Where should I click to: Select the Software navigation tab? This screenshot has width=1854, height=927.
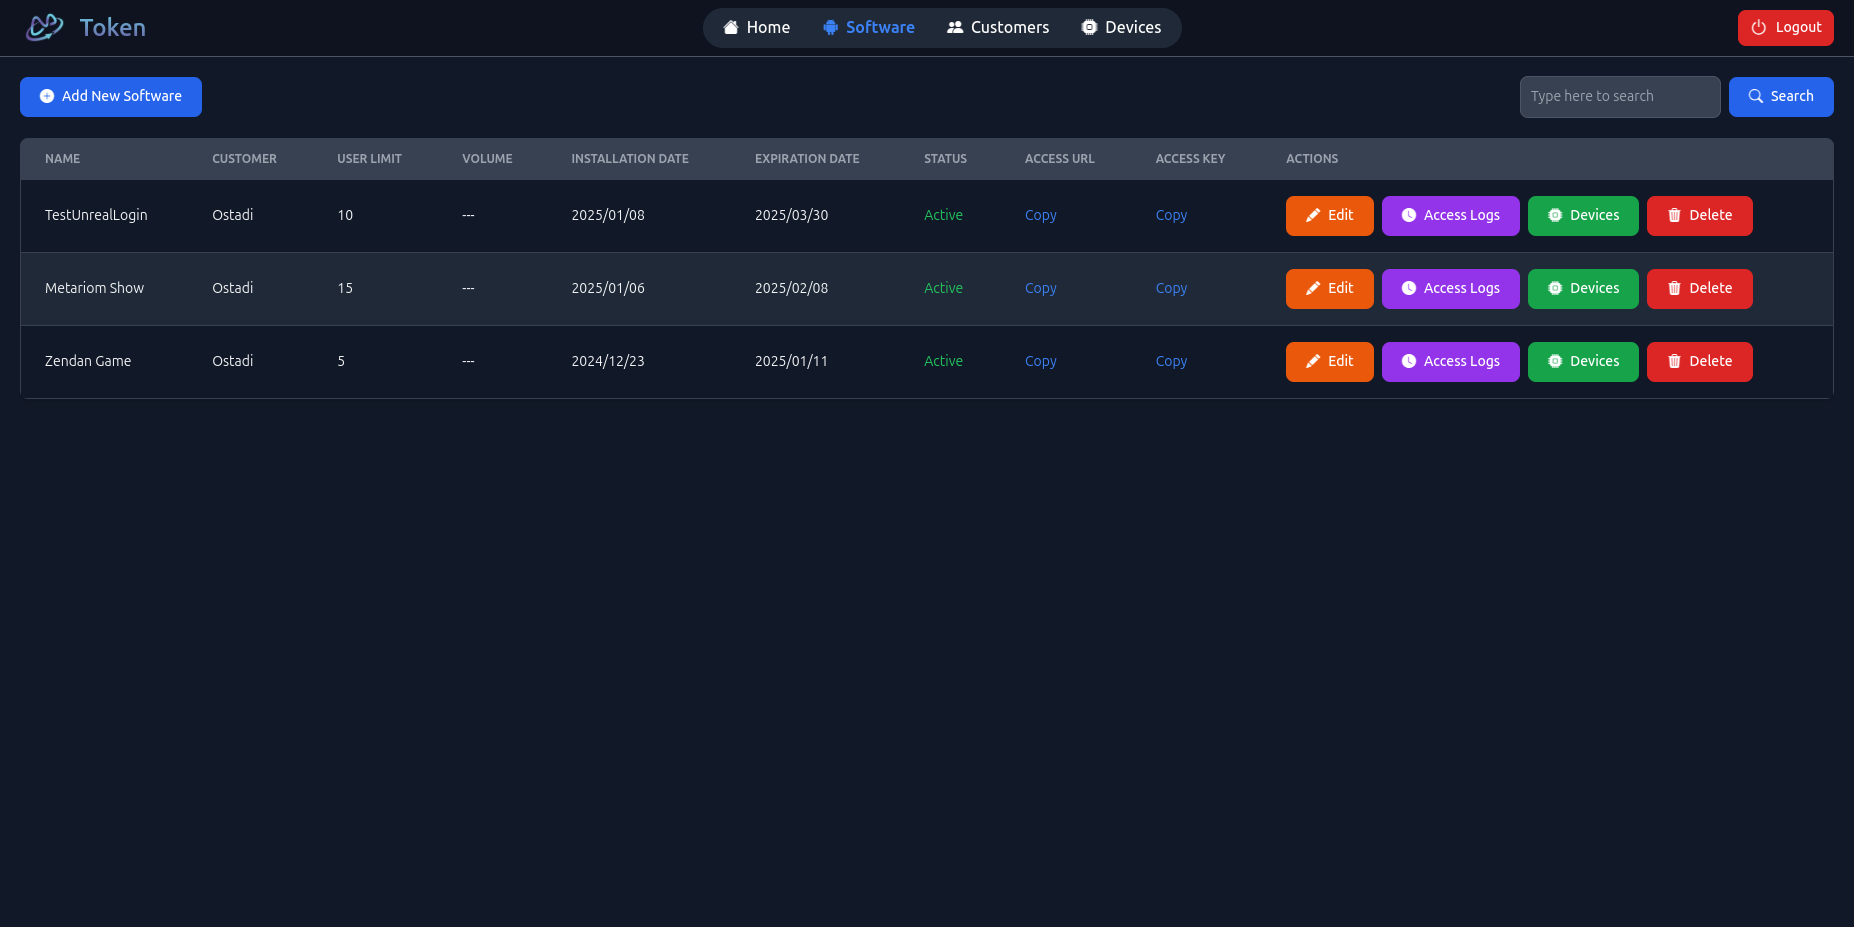click(x=868, y=28)
